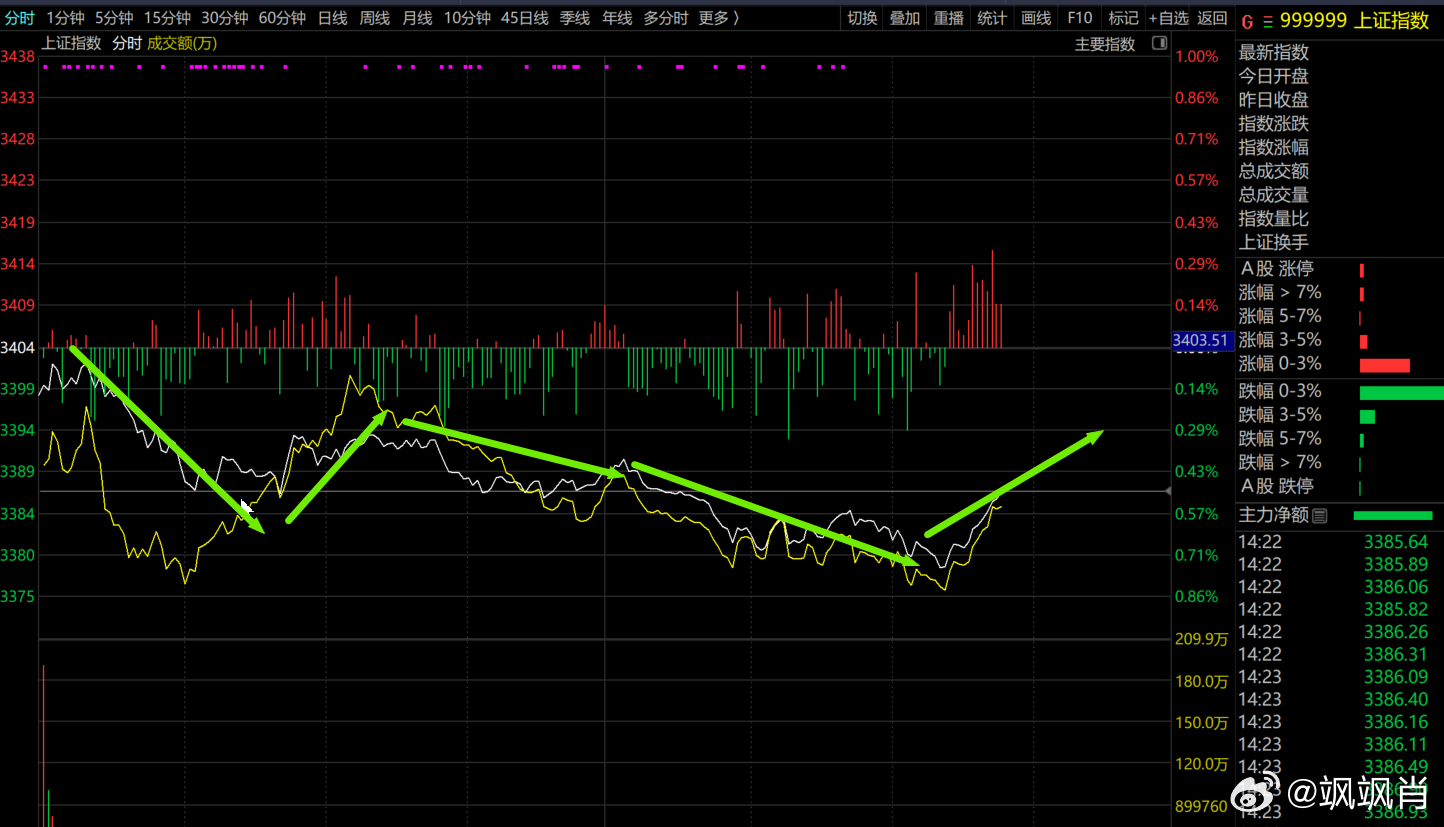1444x827 pixels.
Task: Click the 统计 statistics button
Action: (991, 18)
